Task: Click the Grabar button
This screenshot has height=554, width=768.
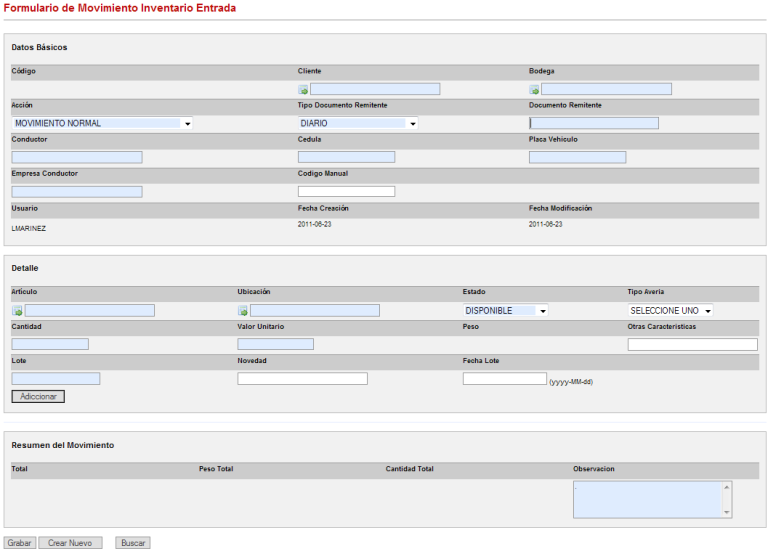Action: coord(20,543)
